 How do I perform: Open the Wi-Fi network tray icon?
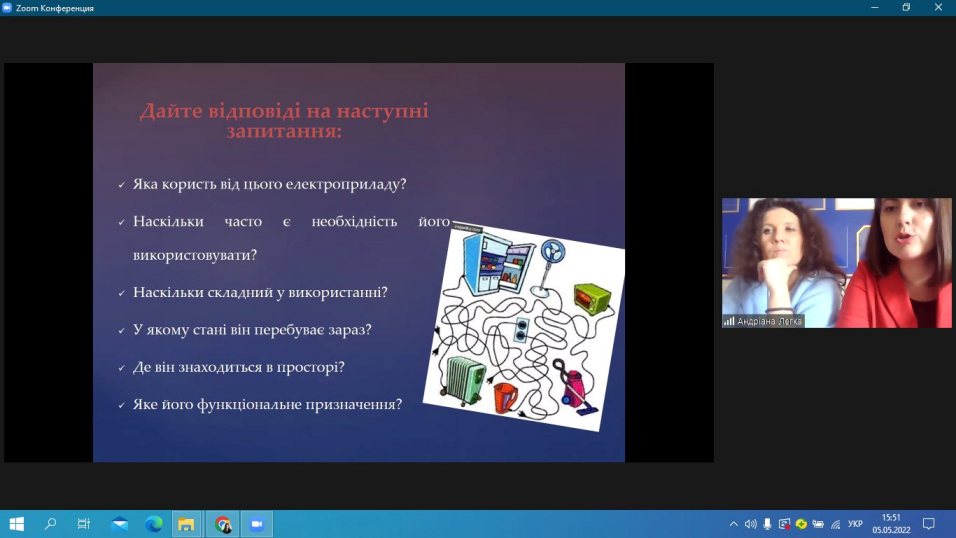(x=835, y=524)
